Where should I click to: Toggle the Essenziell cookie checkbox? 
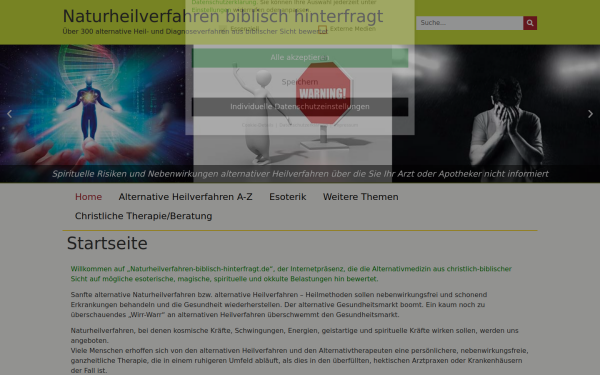point(222,29)
